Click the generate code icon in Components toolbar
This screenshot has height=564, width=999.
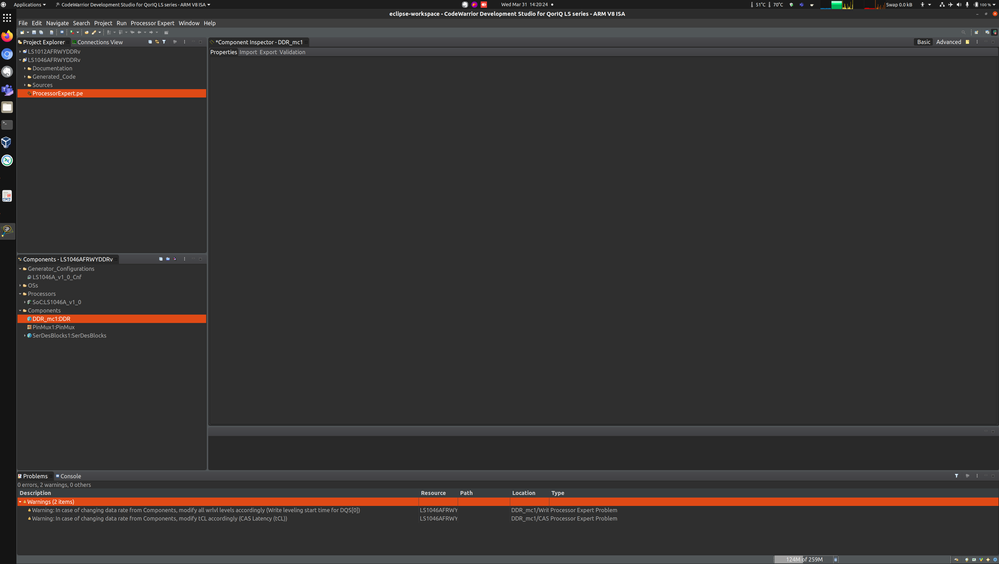tap(175, 259)
